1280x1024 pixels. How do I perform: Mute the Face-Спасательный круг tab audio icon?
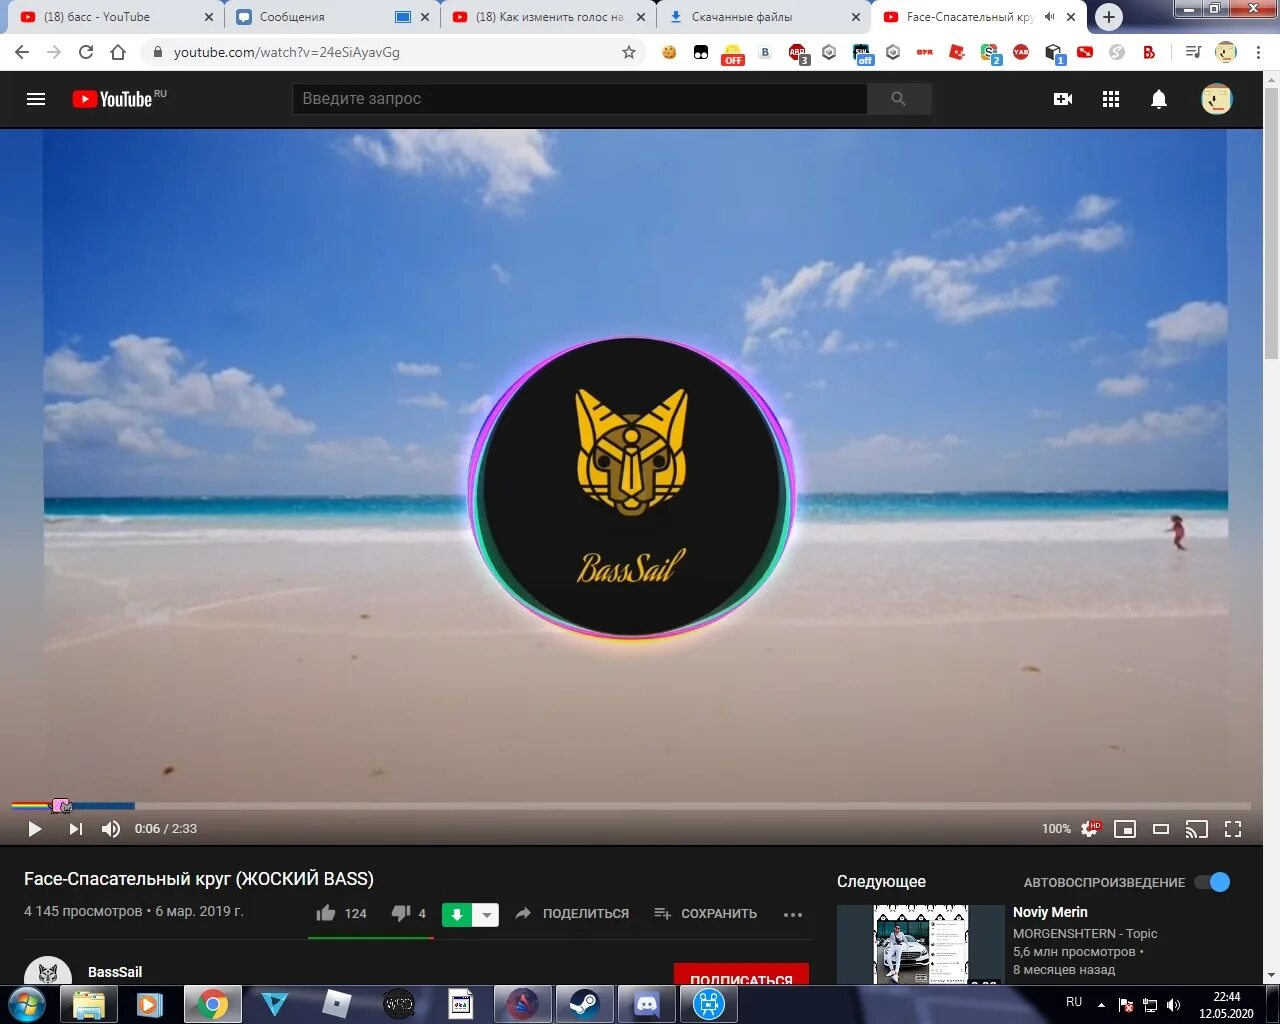pyautogui.click(x=1049, y=17)
